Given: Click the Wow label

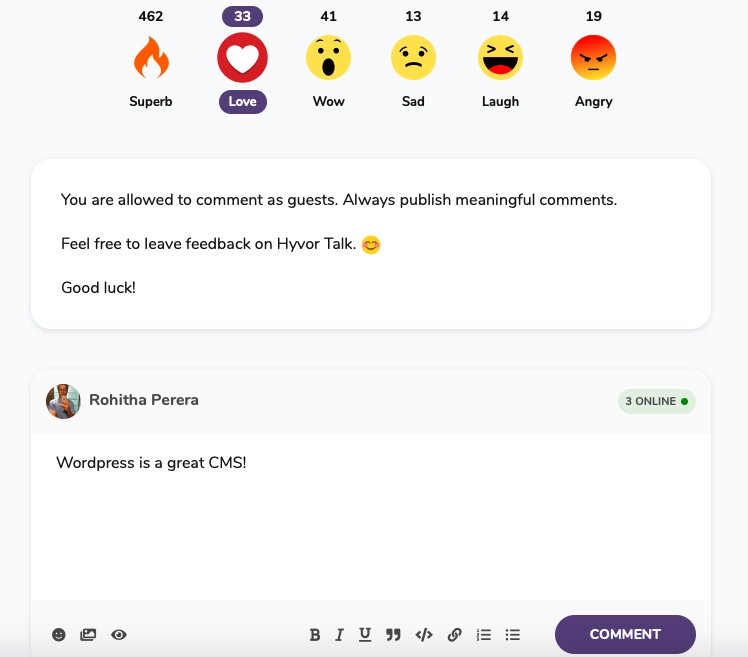Looking at the screenshot, I should pos(328,101).
